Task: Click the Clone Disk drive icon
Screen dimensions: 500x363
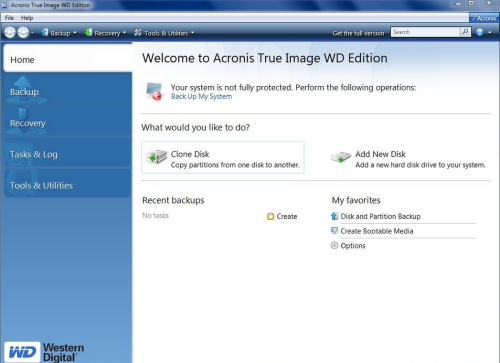Action: tap(156, 156)
